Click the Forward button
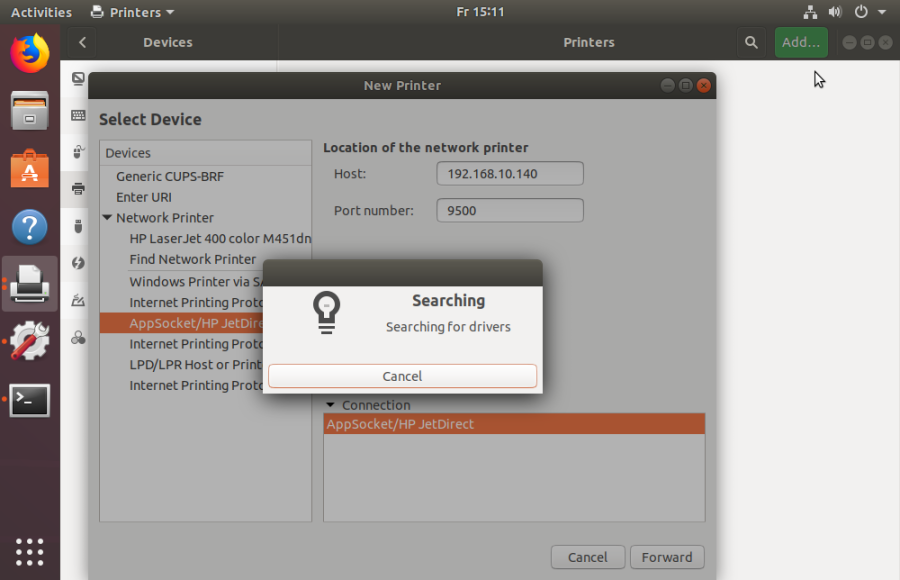 pyautogui.click(x=666, y=557)
